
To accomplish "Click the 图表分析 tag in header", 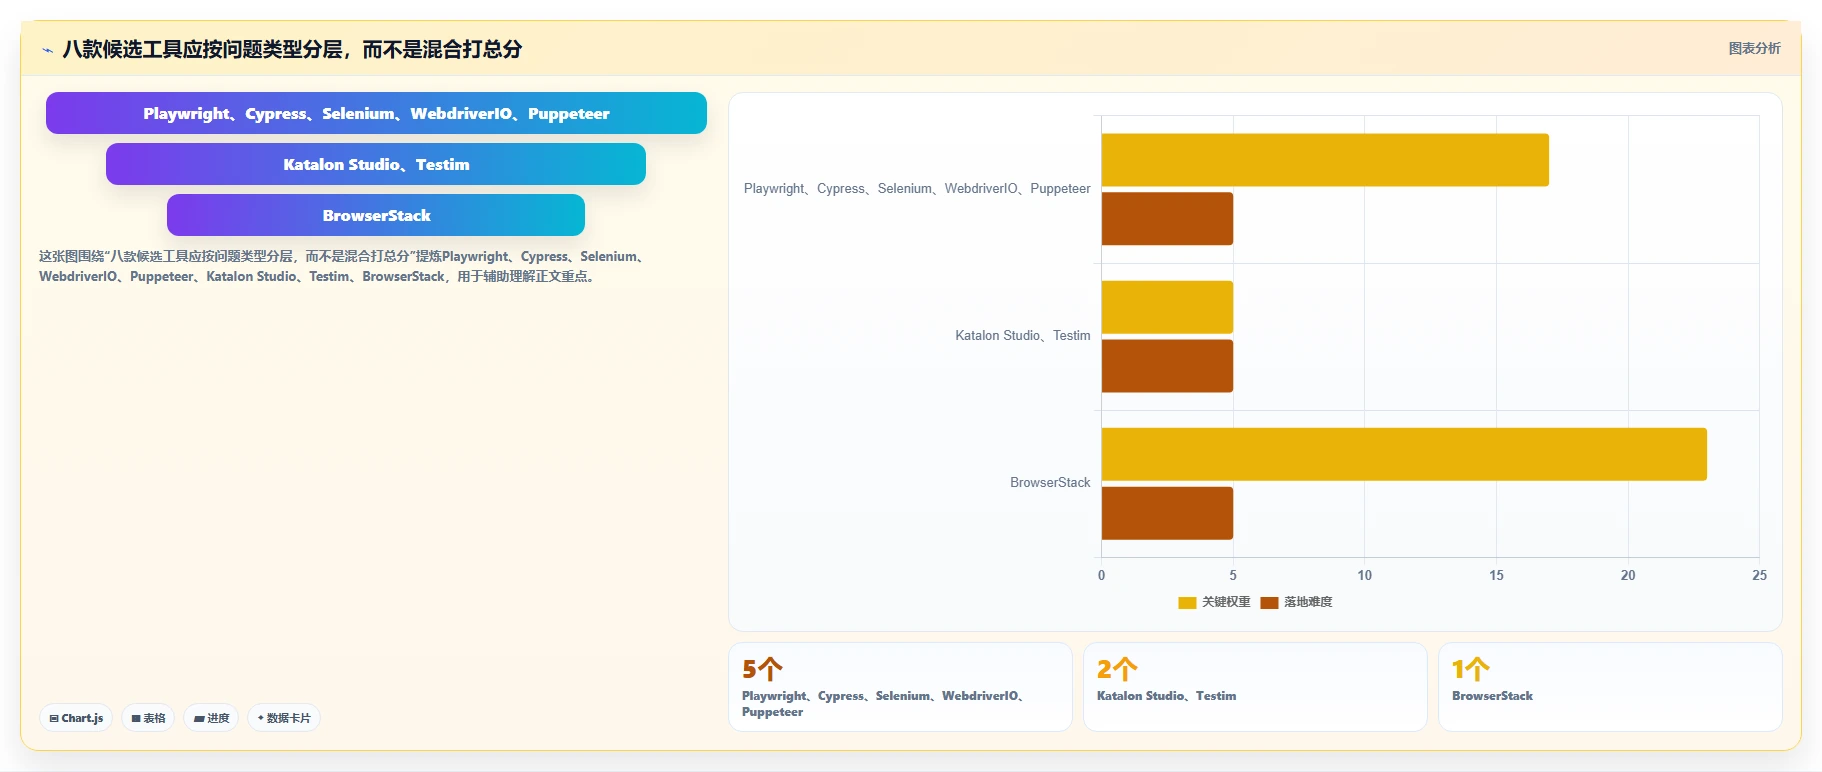I will (x=1754, y=48).
